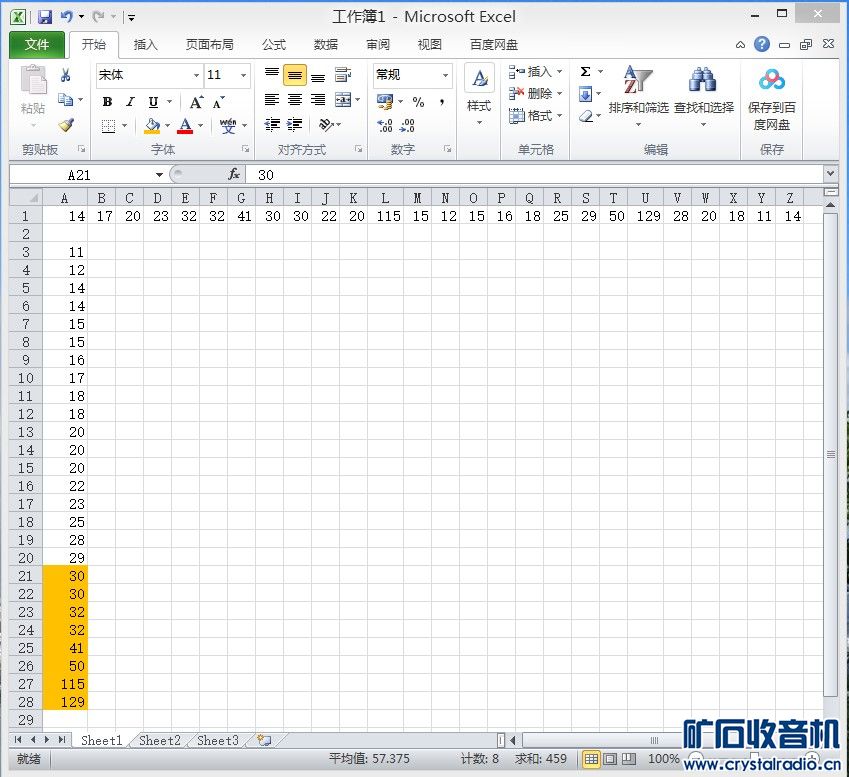Select the Format Painter brush icon
The image size is (849, 777).
tap(66, 125)
